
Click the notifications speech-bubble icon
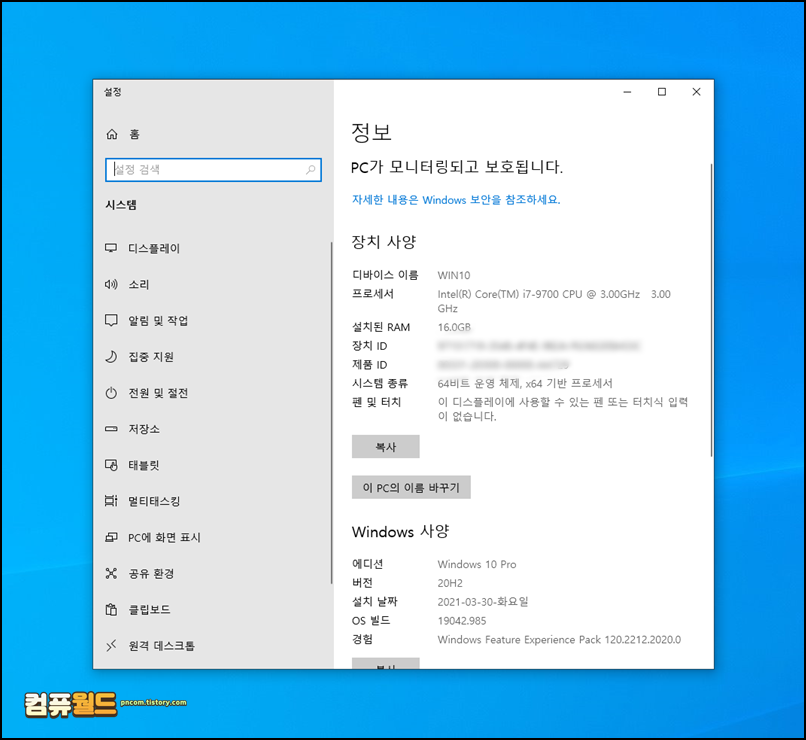coord(111,321)
